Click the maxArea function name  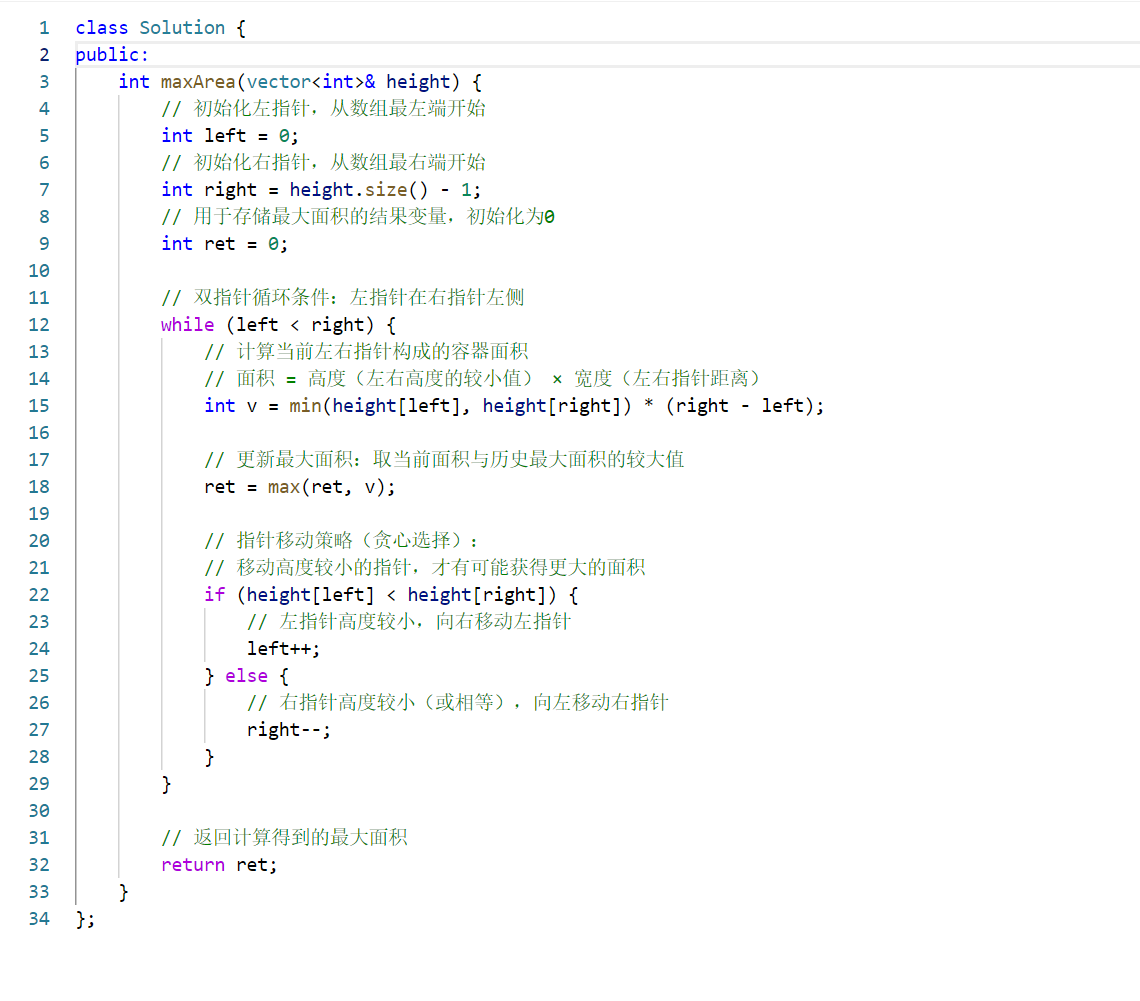198,81
